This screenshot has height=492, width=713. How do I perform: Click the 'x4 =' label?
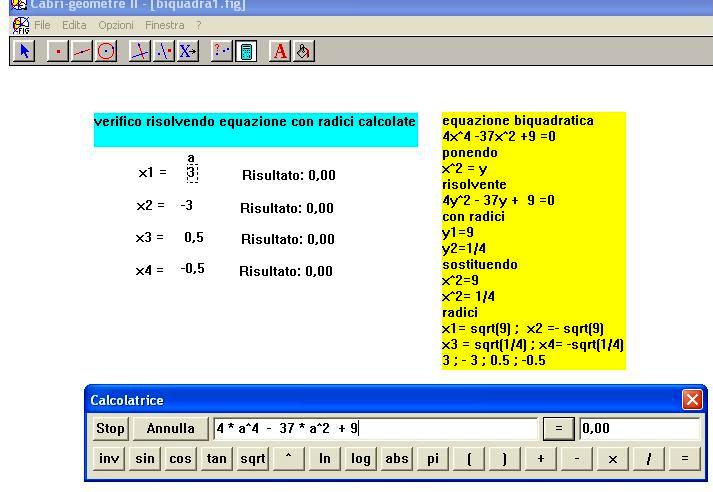coord(150,271)
